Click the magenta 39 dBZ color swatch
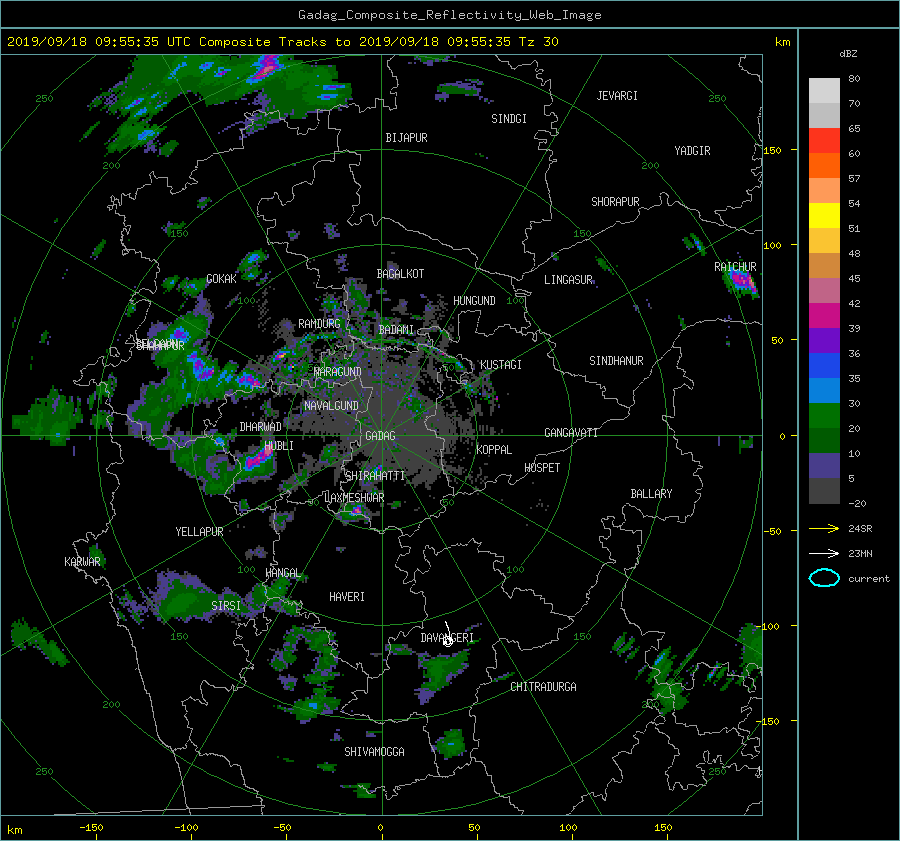 click(x=824, y=316)
